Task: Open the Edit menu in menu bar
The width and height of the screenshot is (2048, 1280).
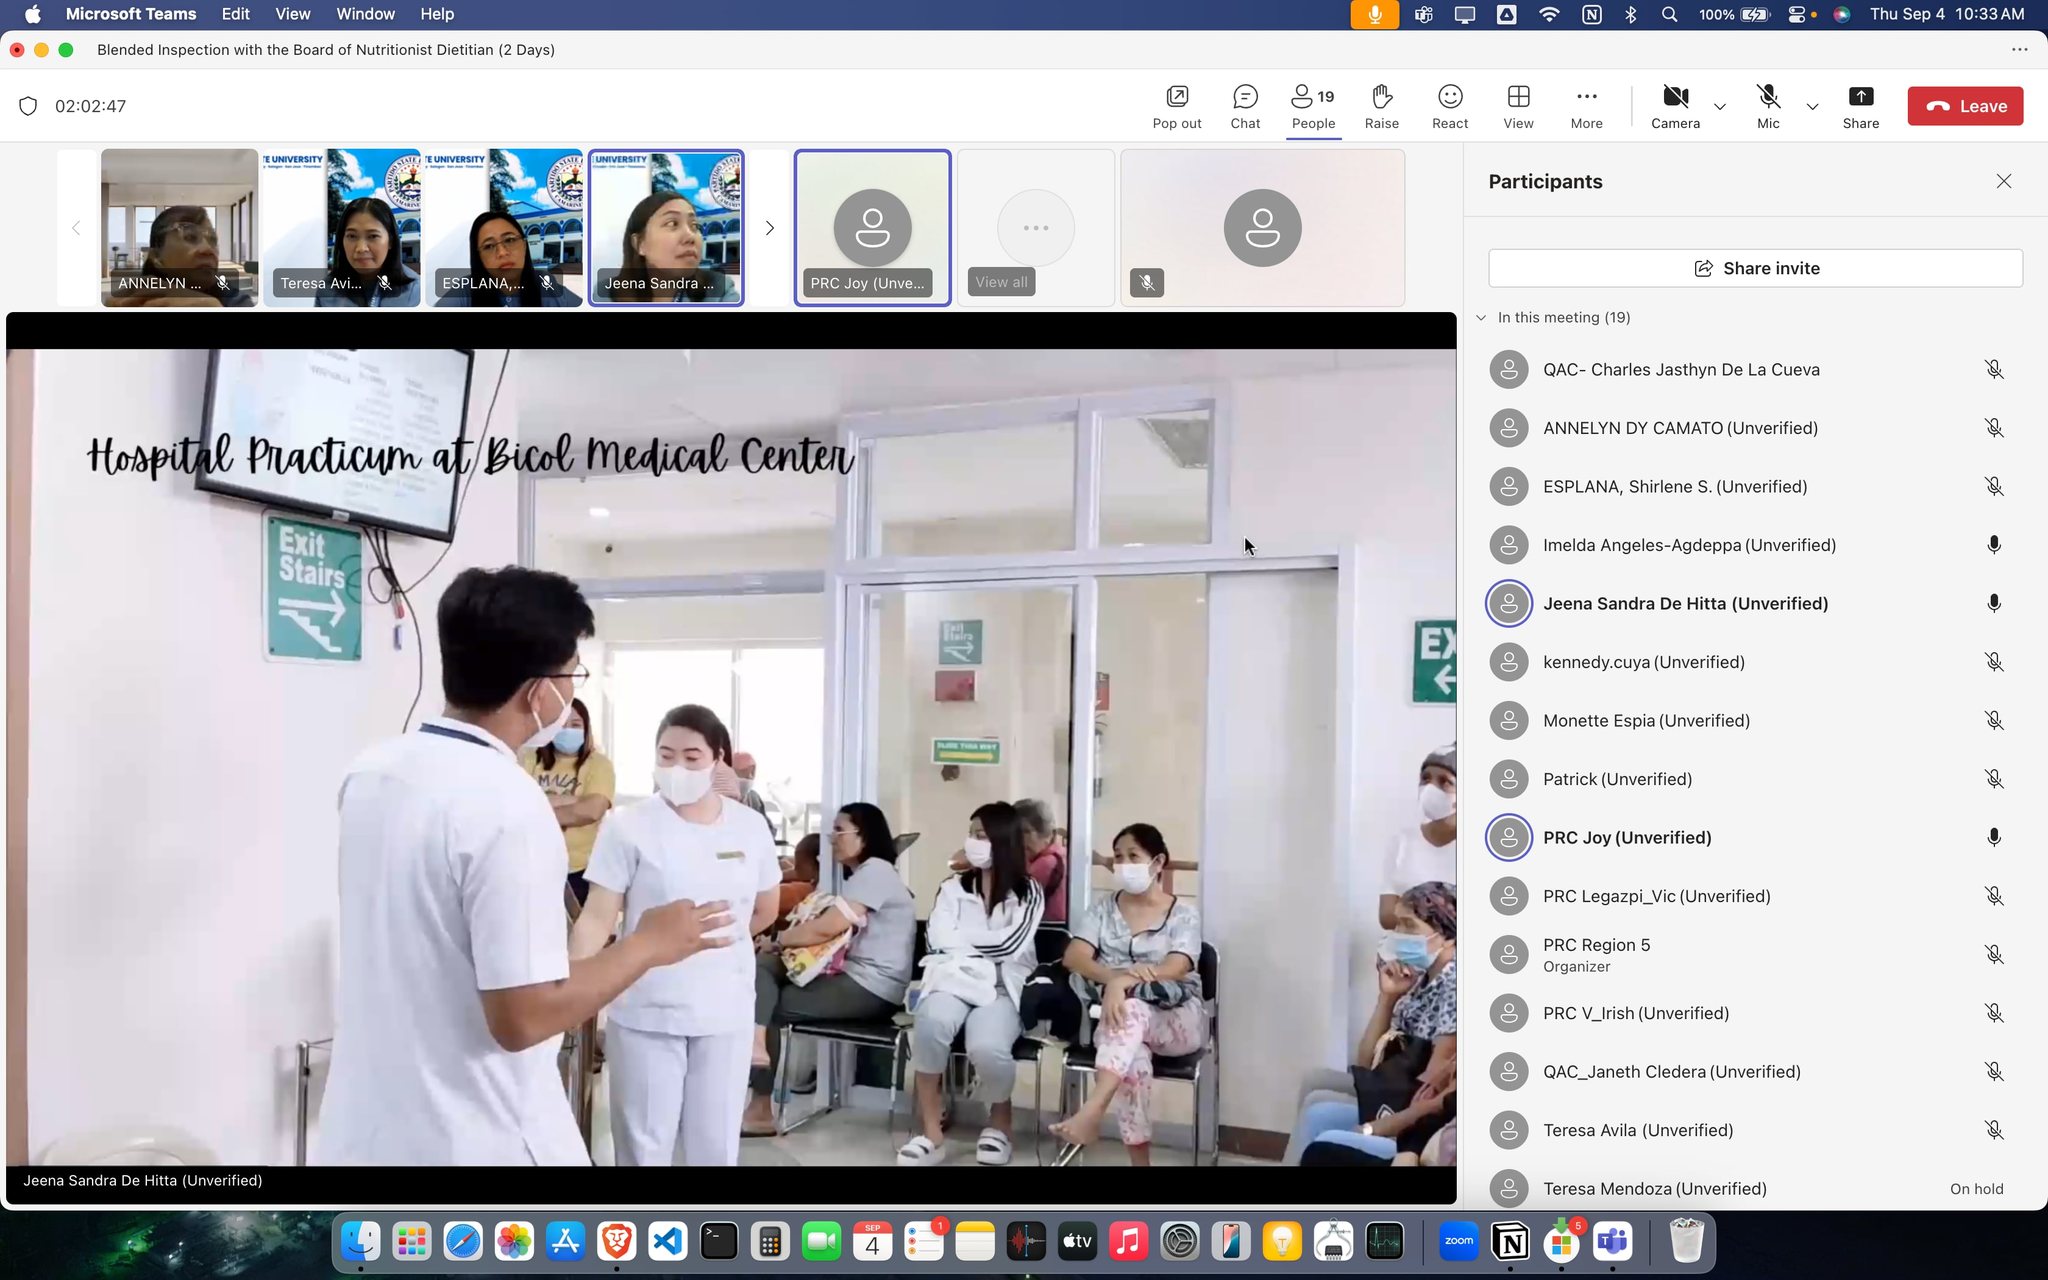Action: tap(236, 14)
